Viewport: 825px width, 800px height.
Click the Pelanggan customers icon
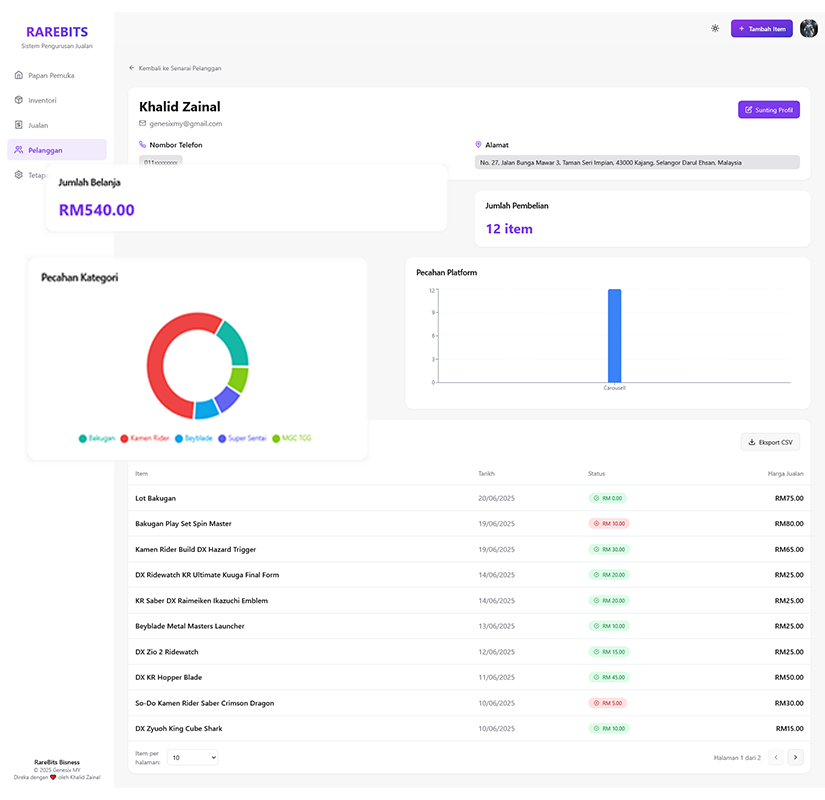pyautogui.click(x=19, y=150)
